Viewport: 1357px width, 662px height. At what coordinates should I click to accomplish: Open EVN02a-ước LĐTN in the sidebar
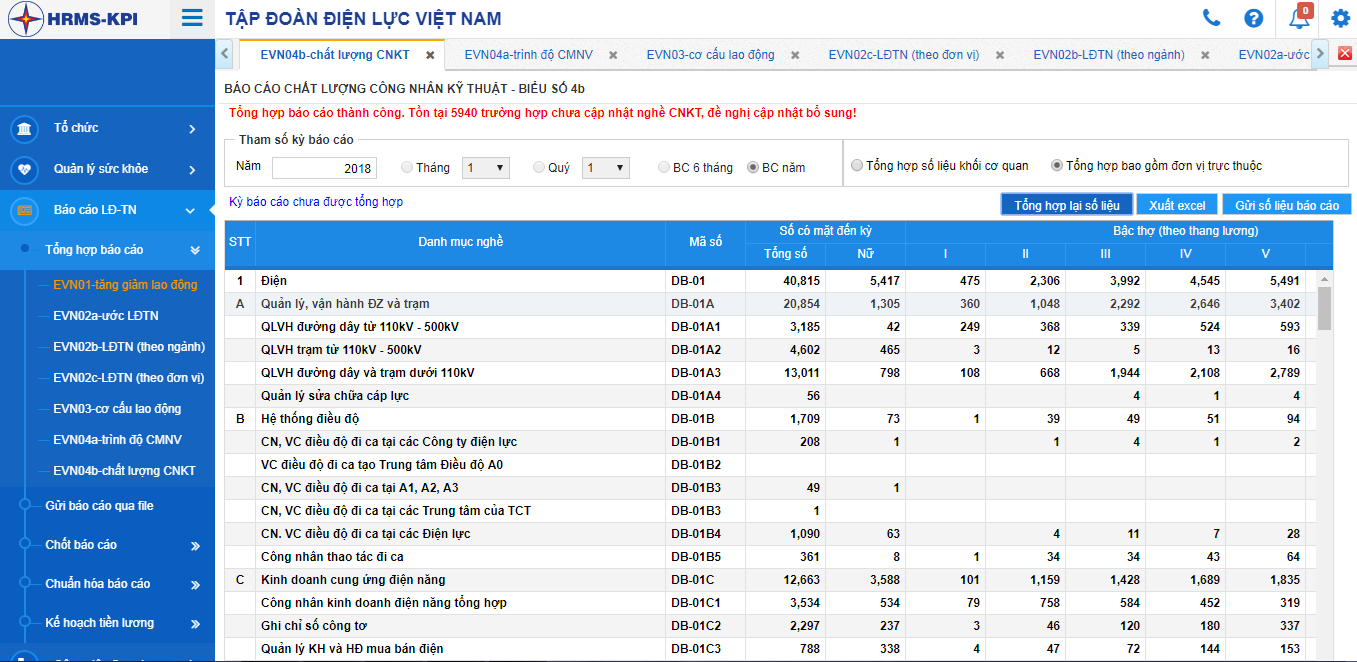point(106,316)
